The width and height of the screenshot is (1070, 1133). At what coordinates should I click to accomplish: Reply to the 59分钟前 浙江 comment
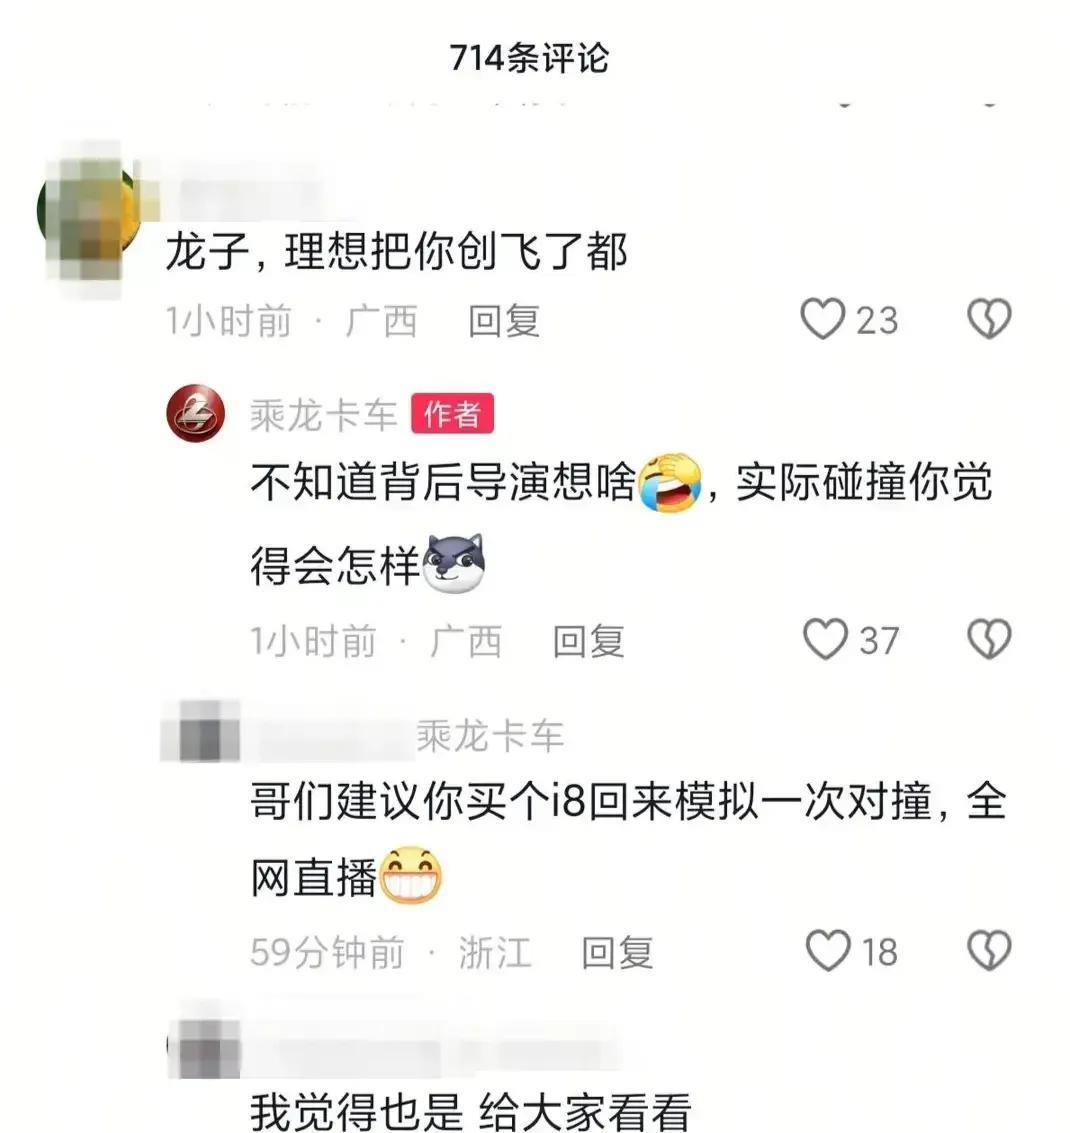coord(617,952)
